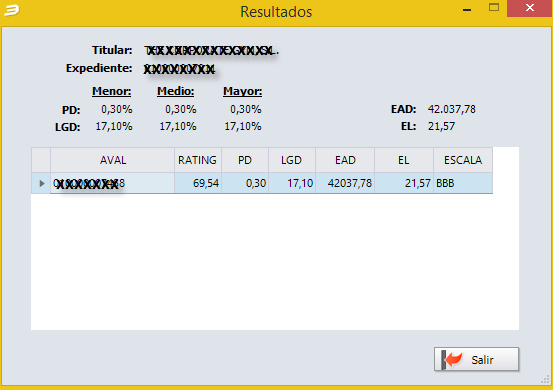Click the Titular label
Screen dimensions: 553x390
(112, 50)
